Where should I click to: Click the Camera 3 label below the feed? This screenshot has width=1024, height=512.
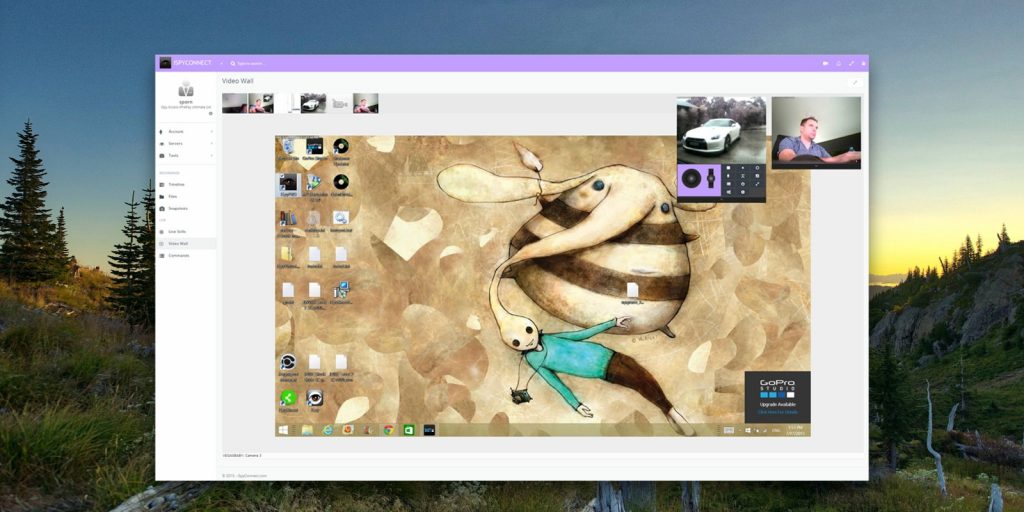pyautogui.click(x=242, y=455)
